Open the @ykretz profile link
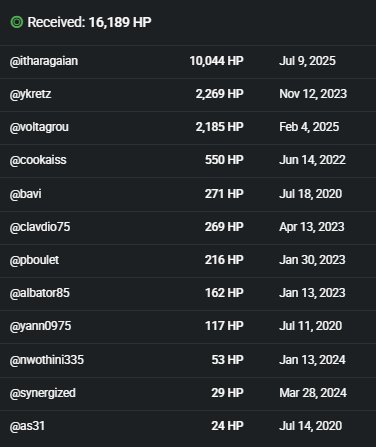The width and height of the screenshot is (376, 447). [x=30, y=94]
